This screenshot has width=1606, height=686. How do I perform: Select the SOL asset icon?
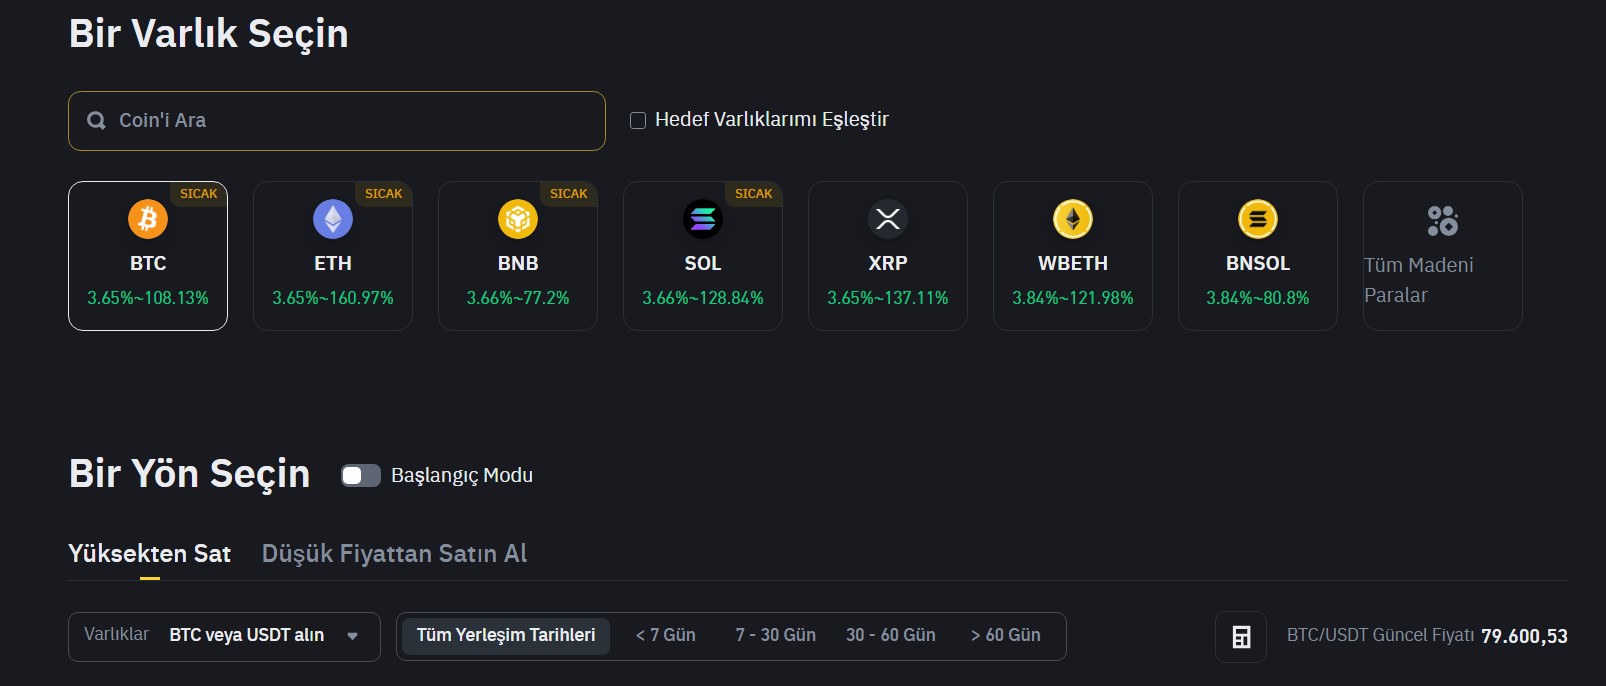(x=703, y=220)
